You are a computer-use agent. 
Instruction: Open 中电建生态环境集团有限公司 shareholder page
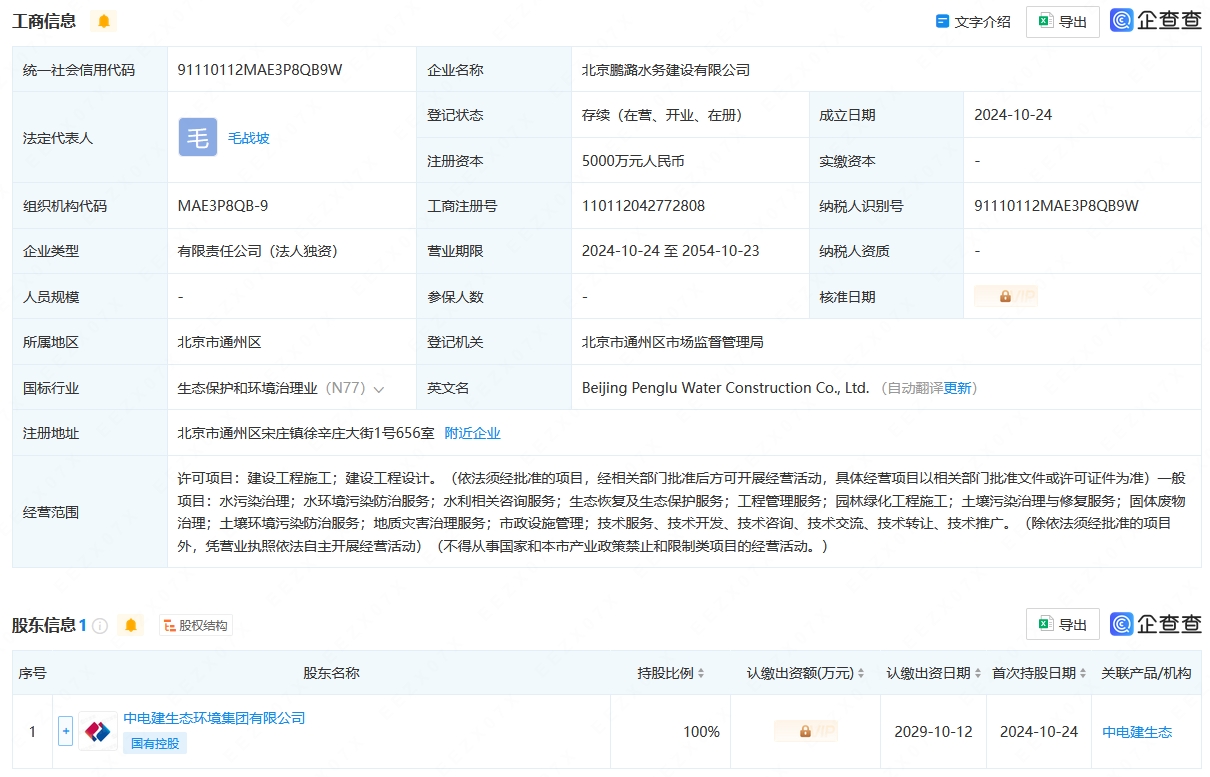click(x=214, y=718)
